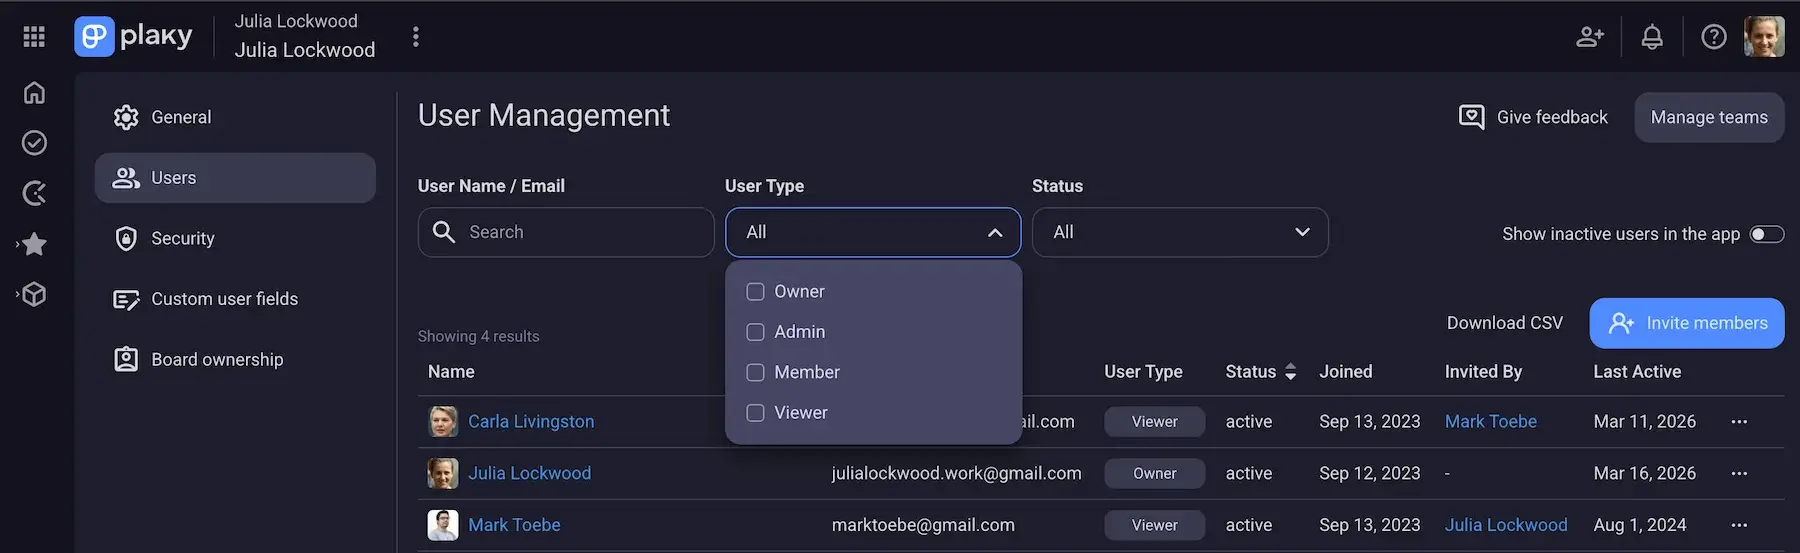The width and height of the screenshot is (1800, 553).
Task: Open the notifications bell
Action: coord(1652,37)
